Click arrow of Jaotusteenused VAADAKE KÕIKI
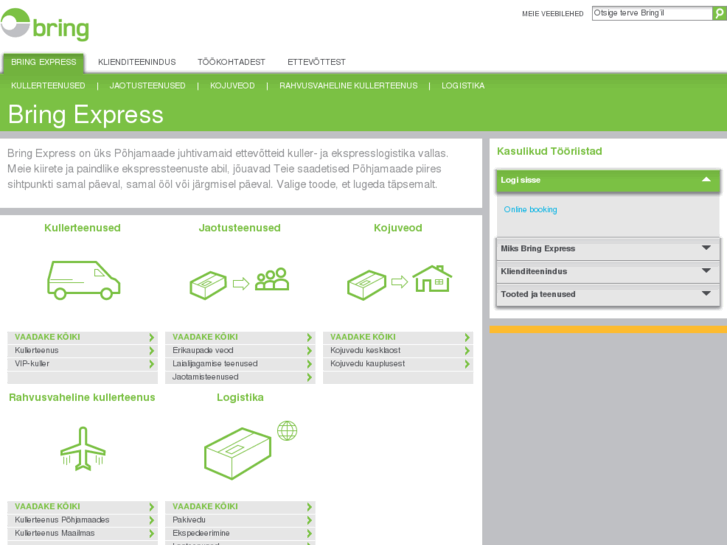727x545 pixels. pyautogui.click(x=309, y=337)
